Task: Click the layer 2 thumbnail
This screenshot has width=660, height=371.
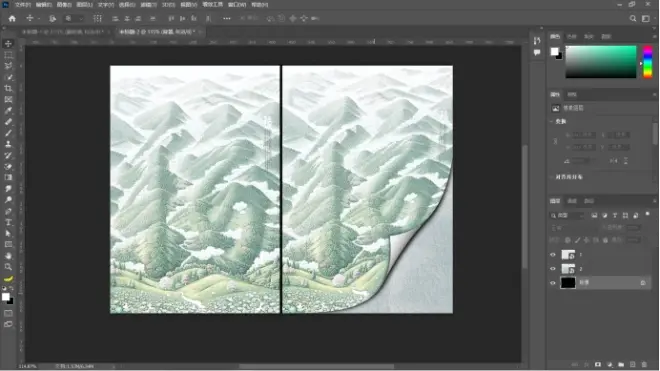Action: (568, 269)
